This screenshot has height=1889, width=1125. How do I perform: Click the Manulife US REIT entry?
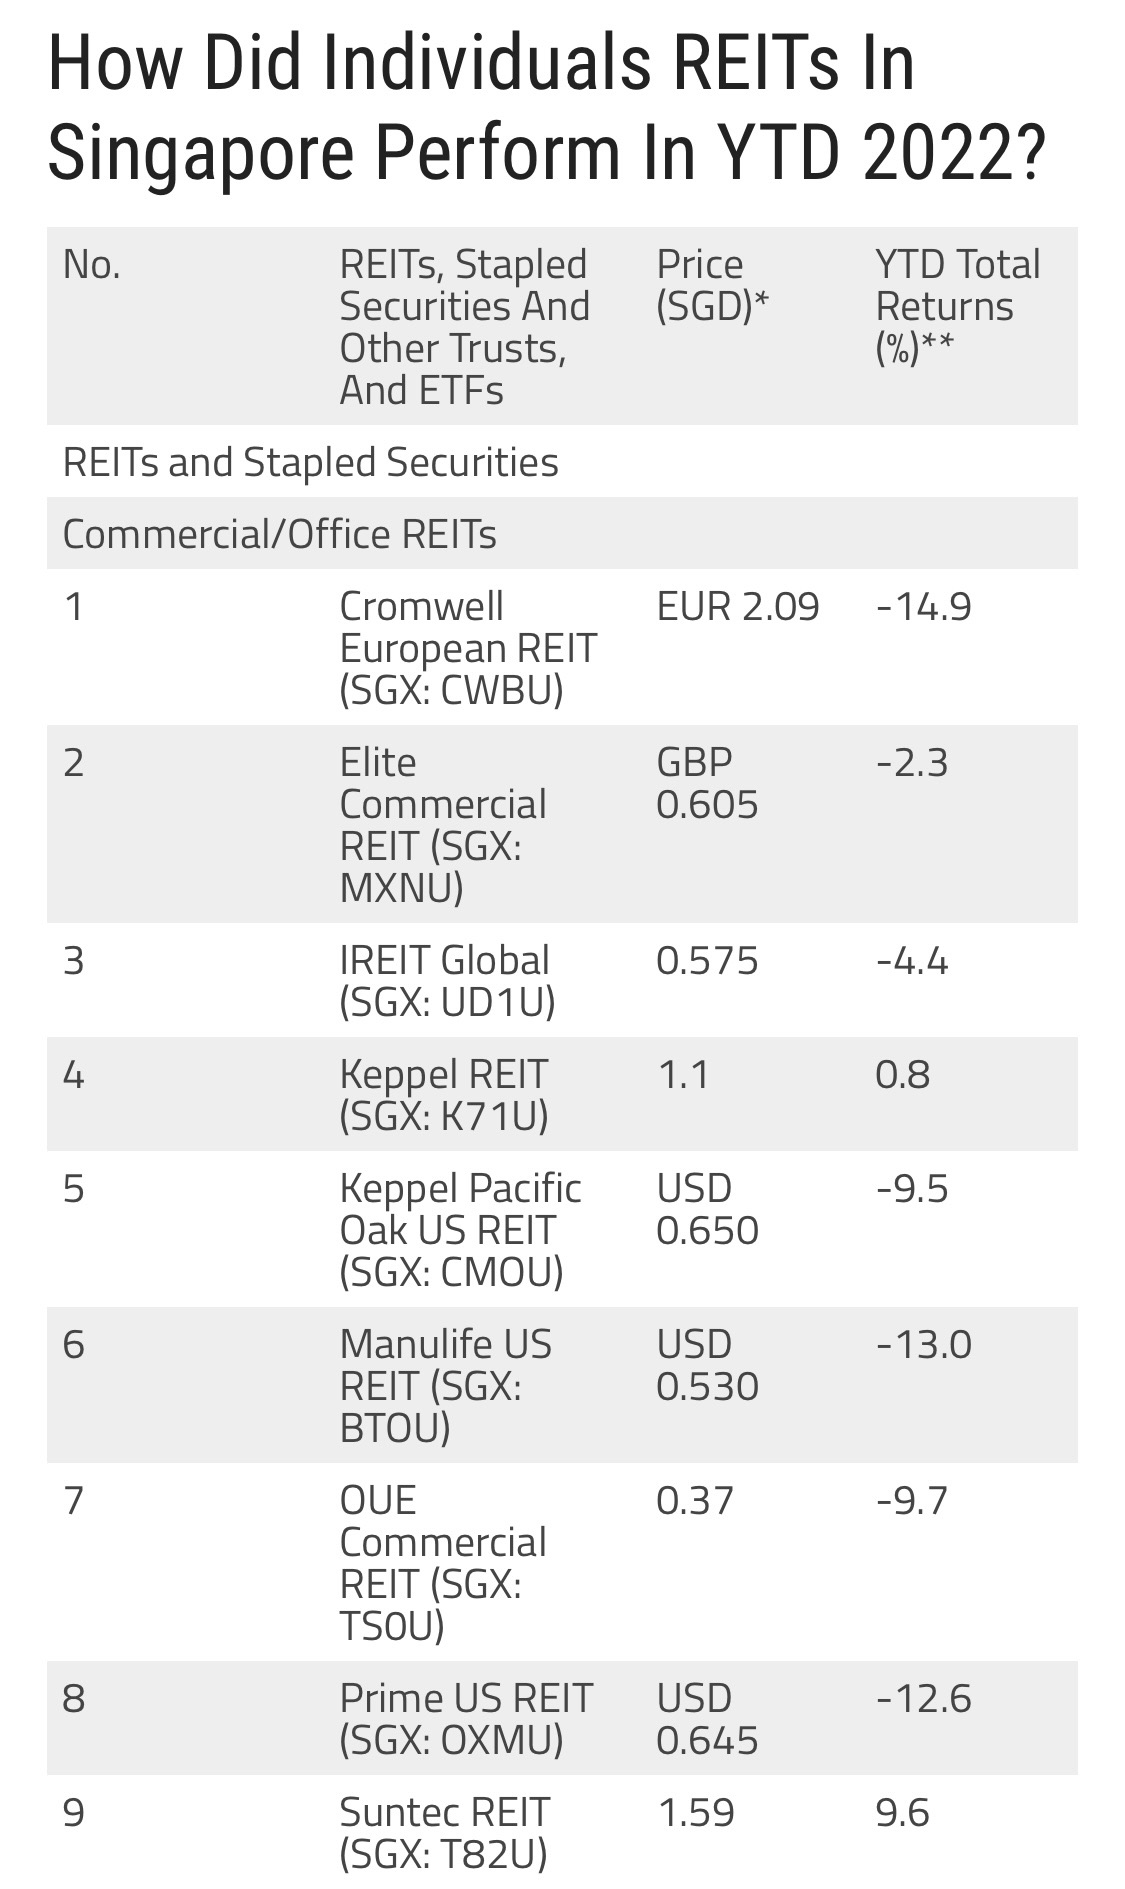[445, 1386]
